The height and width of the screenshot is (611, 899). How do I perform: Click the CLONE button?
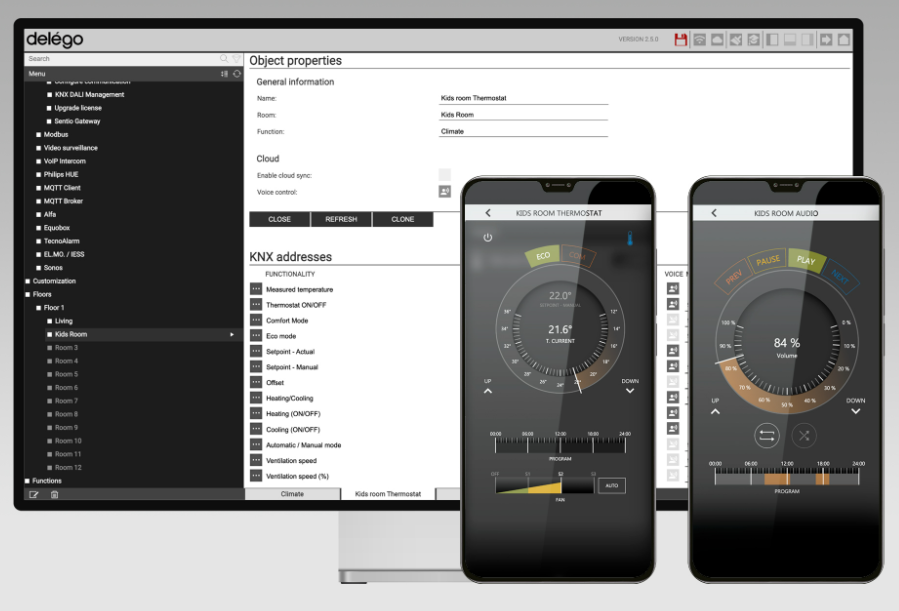click(x=403, y=219)
